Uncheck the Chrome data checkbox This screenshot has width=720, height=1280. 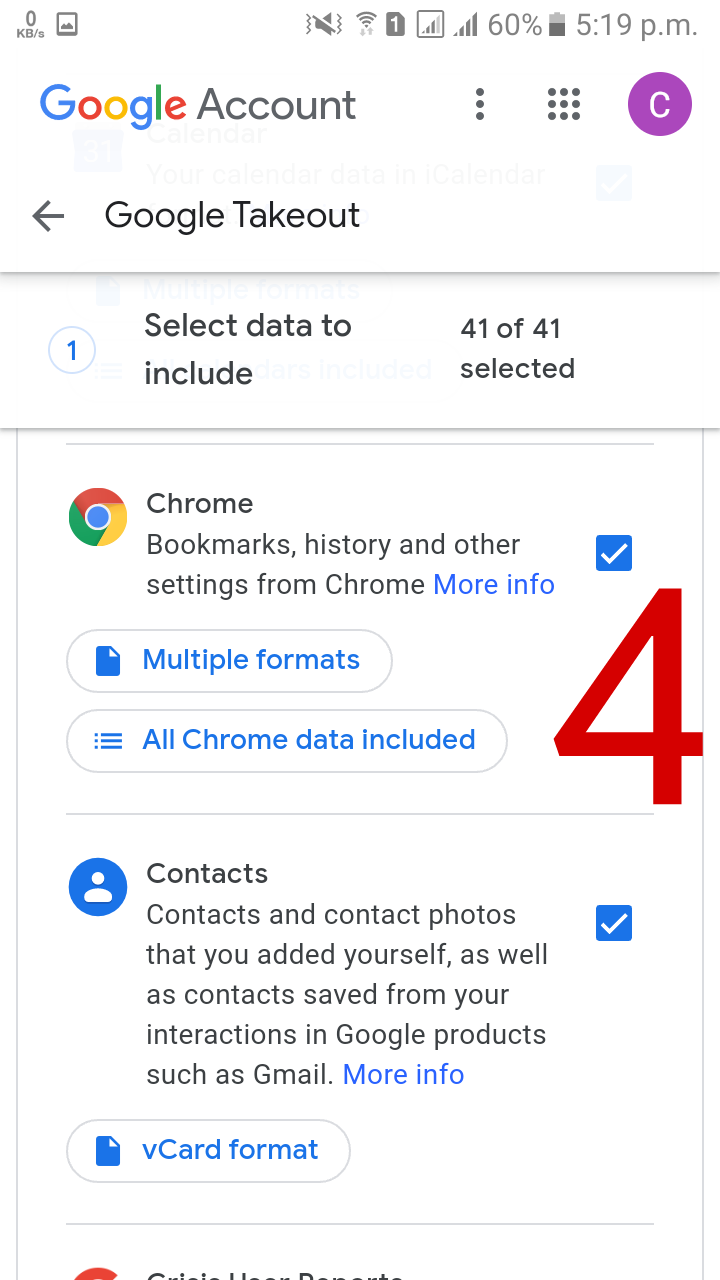point(614,553)
